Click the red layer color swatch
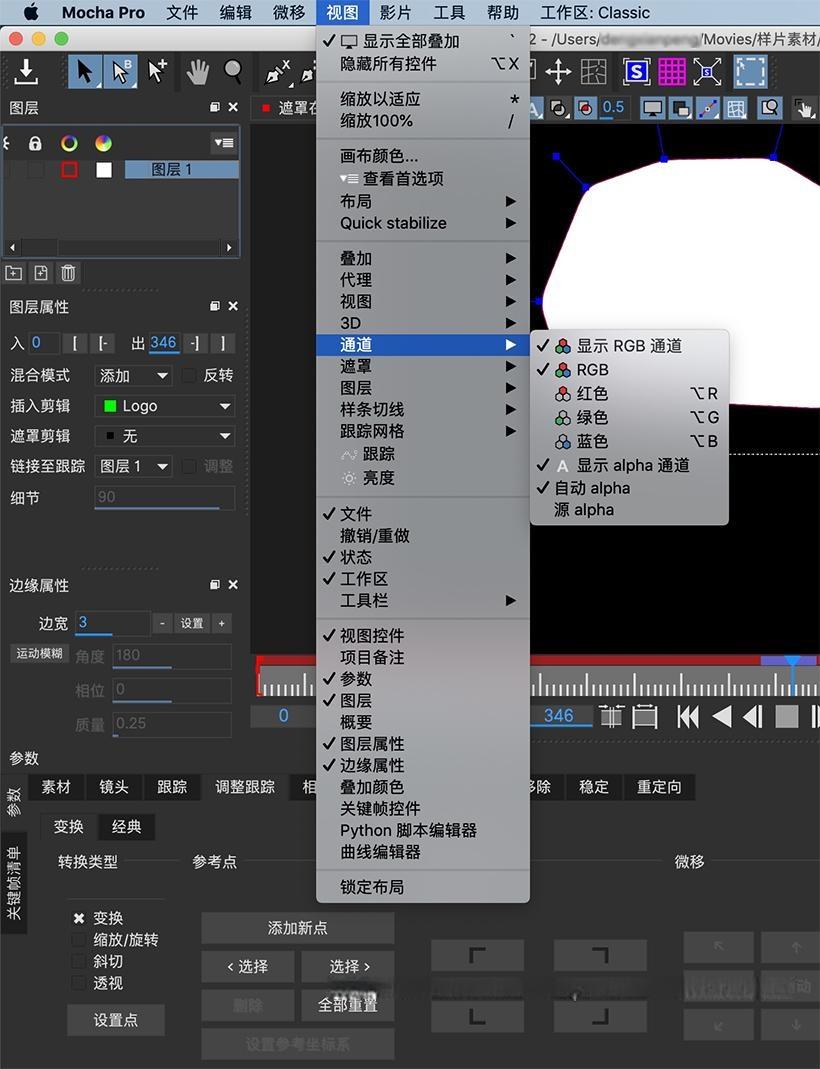The image size is (820, 1069). (x=68, y=170)
